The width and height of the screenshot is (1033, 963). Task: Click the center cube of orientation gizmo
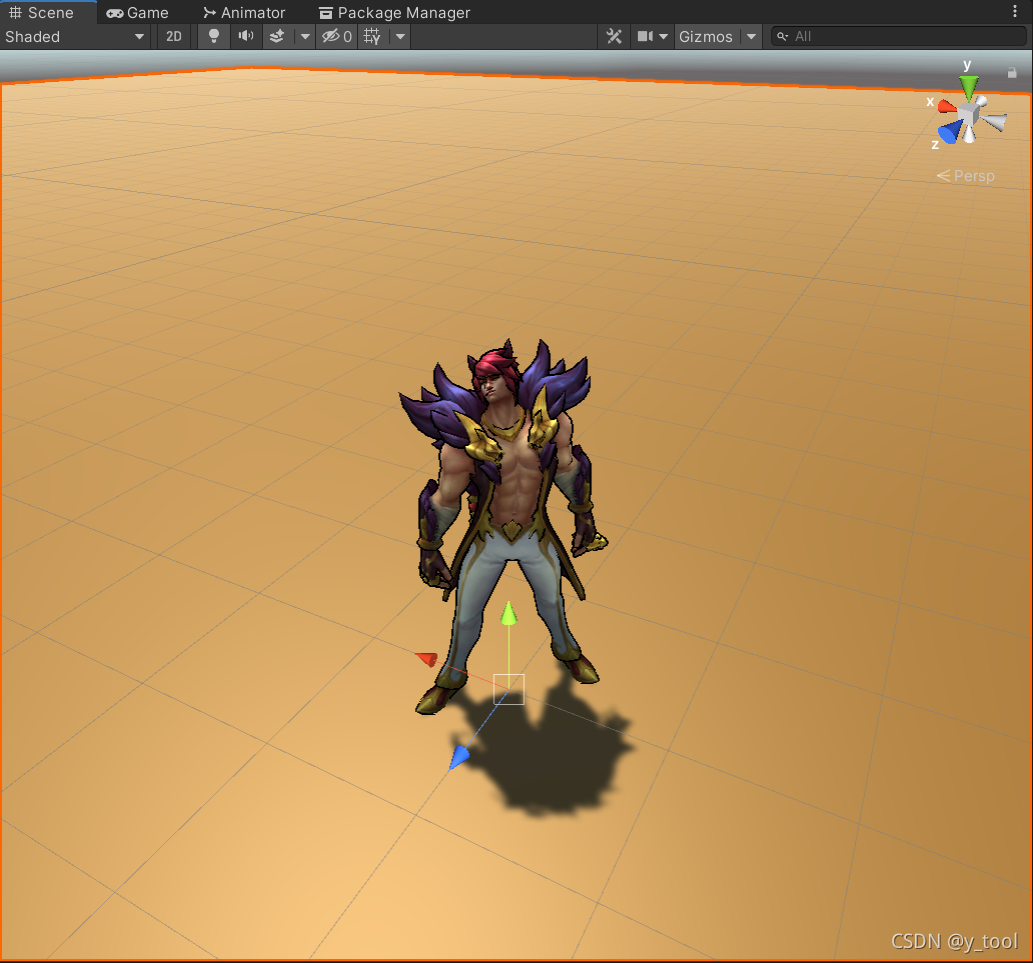(x=968, y=114)
